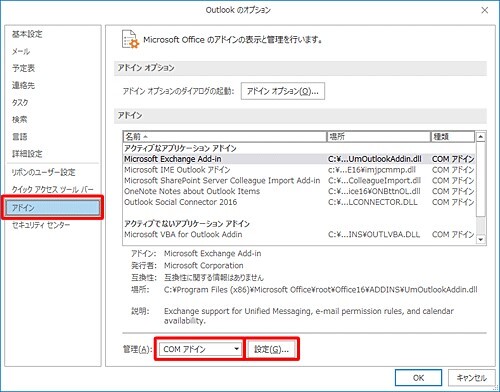Screen dimensions: 500x392
Task: Select SharePoint Server Colleague Import Add-in row
Action: (299, 180)
